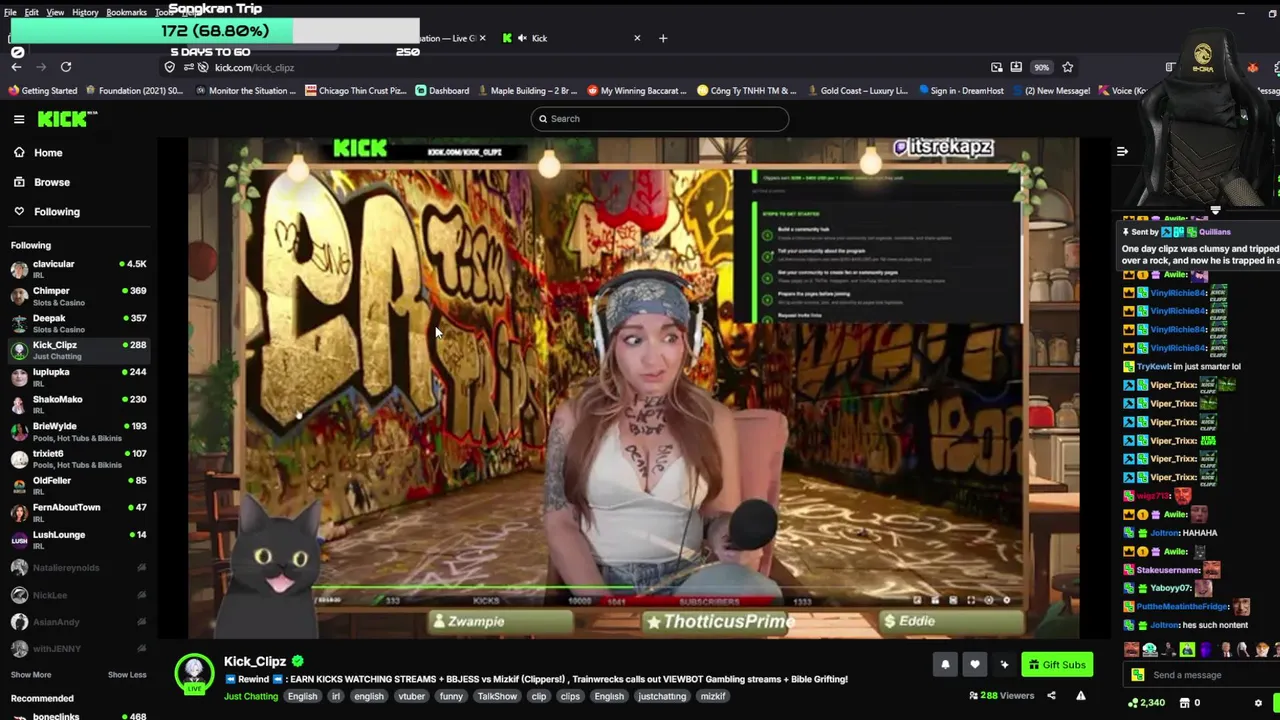The height and width of the screenshot is (720, 1280).
Task: Collapse chat panel arrow icon
Action: pos(1122,152)
